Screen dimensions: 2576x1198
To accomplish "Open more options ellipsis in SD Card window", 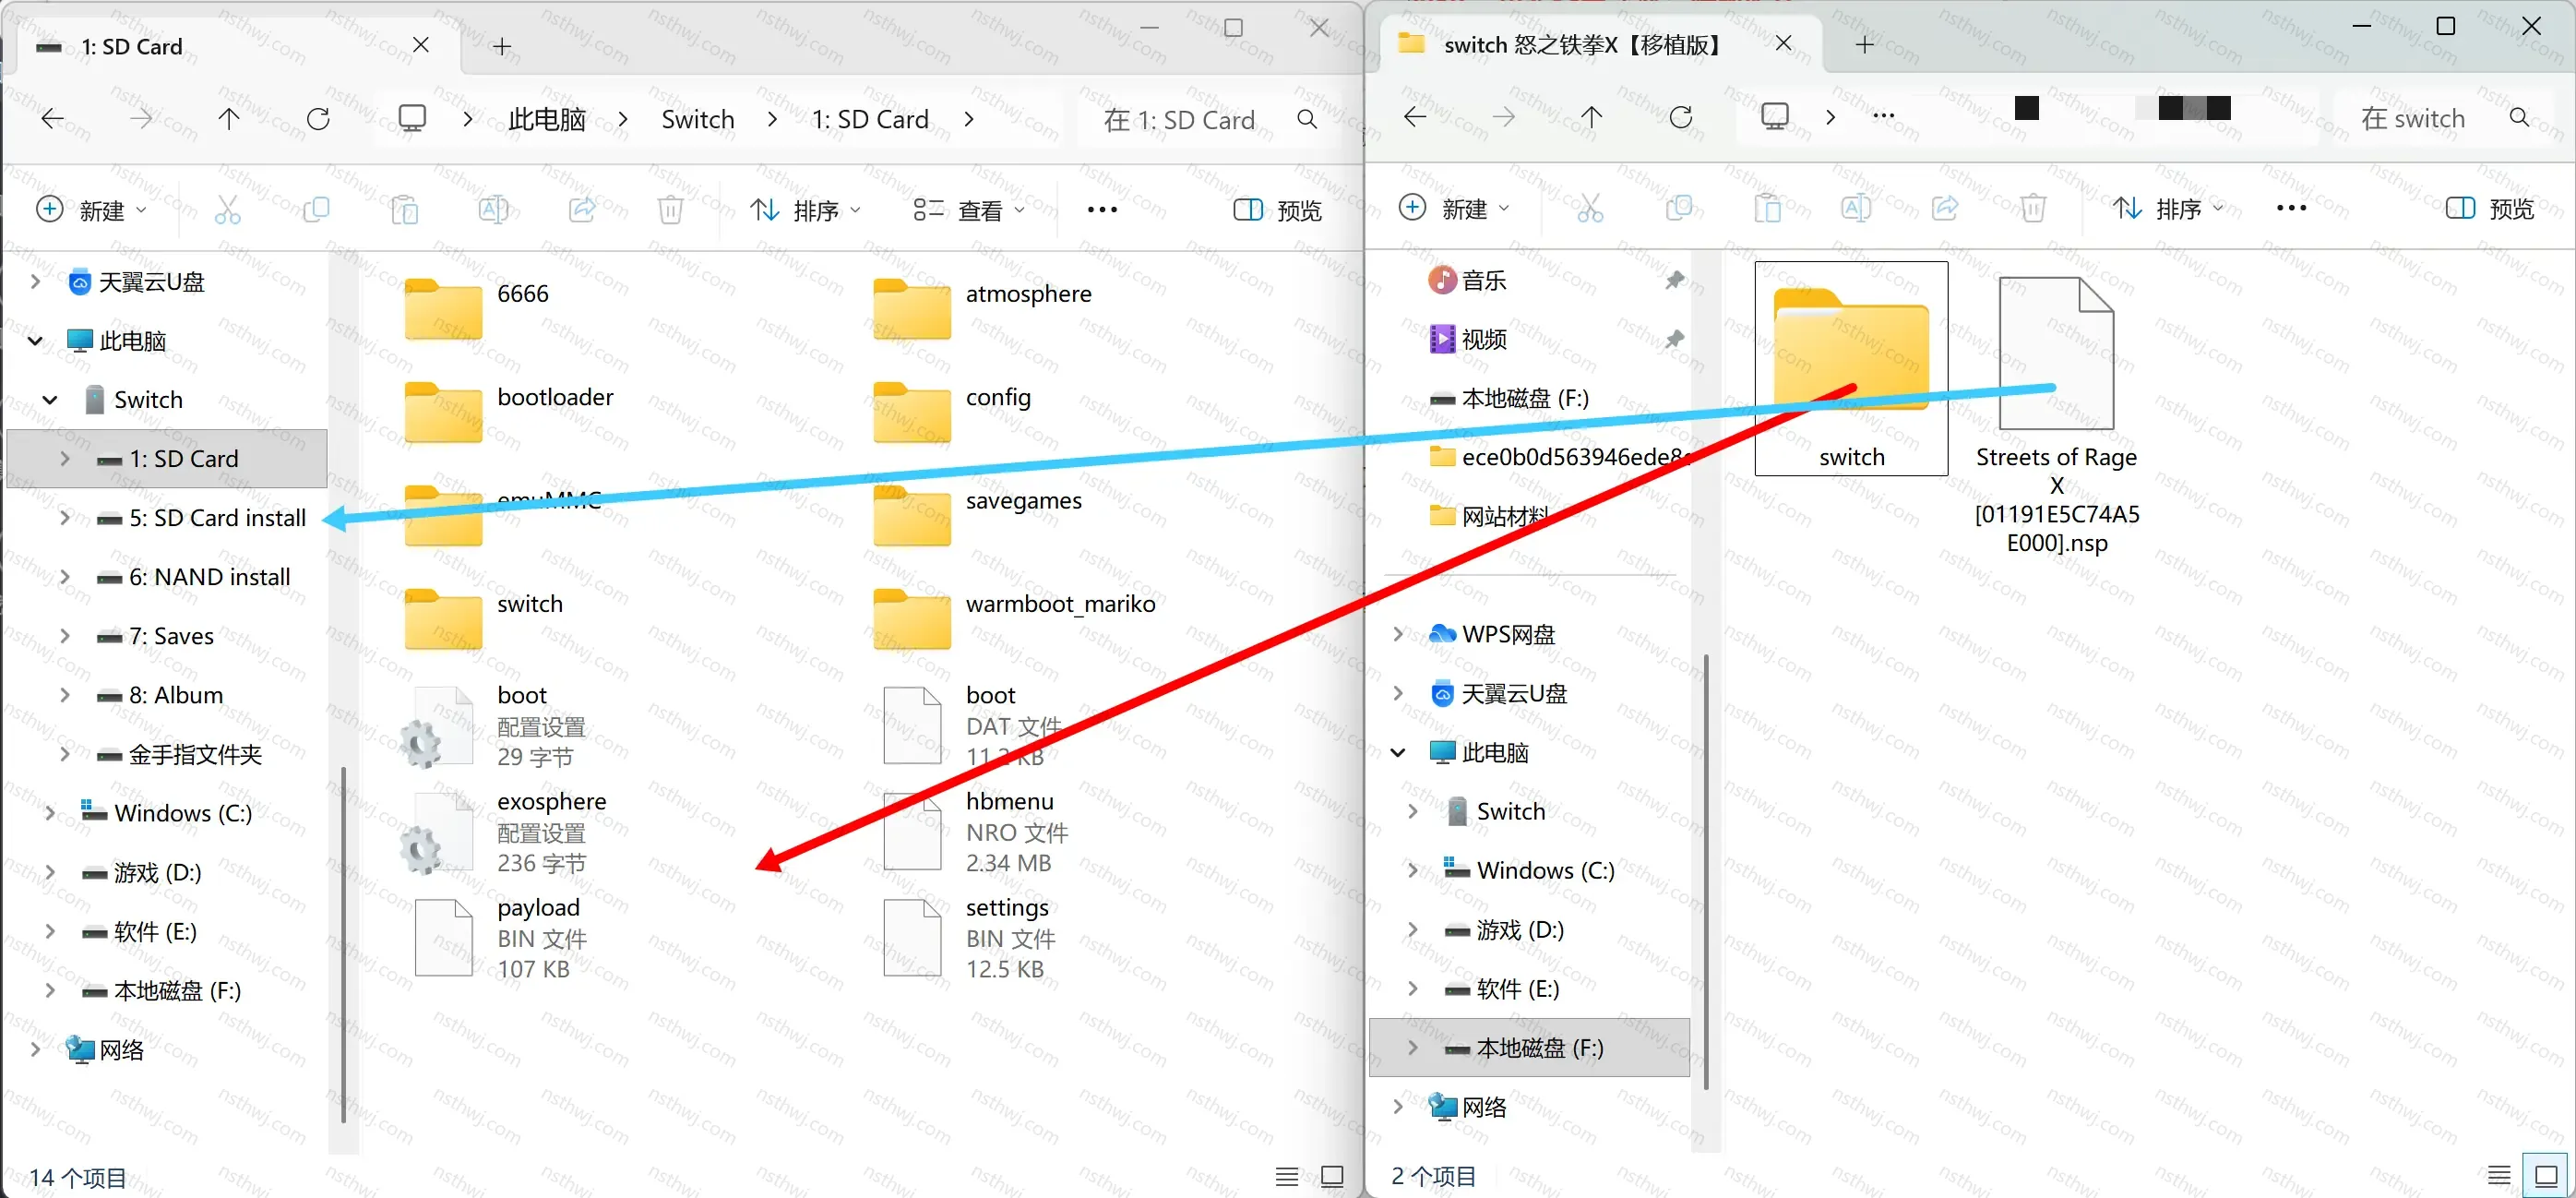I will pyautogui.click(x=1102, y=210).
